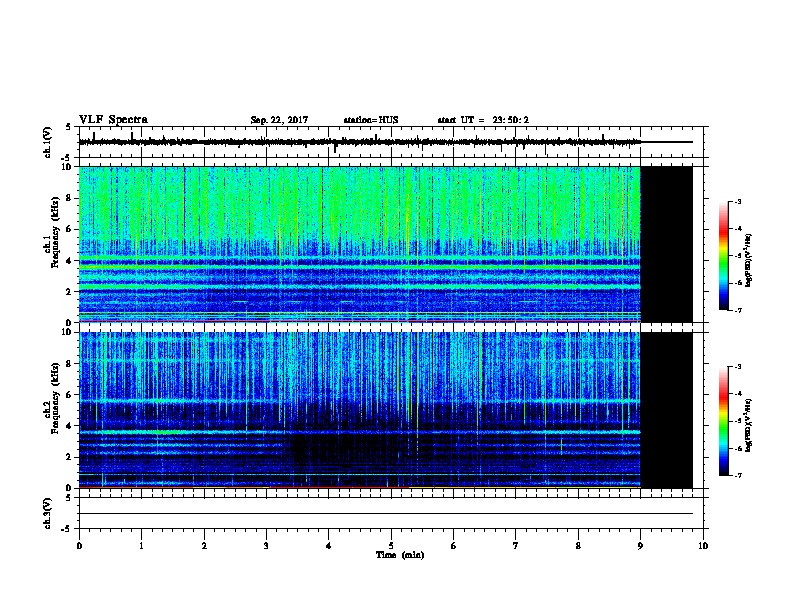Click the ch.3 flat voltage trace

[386, 514]
